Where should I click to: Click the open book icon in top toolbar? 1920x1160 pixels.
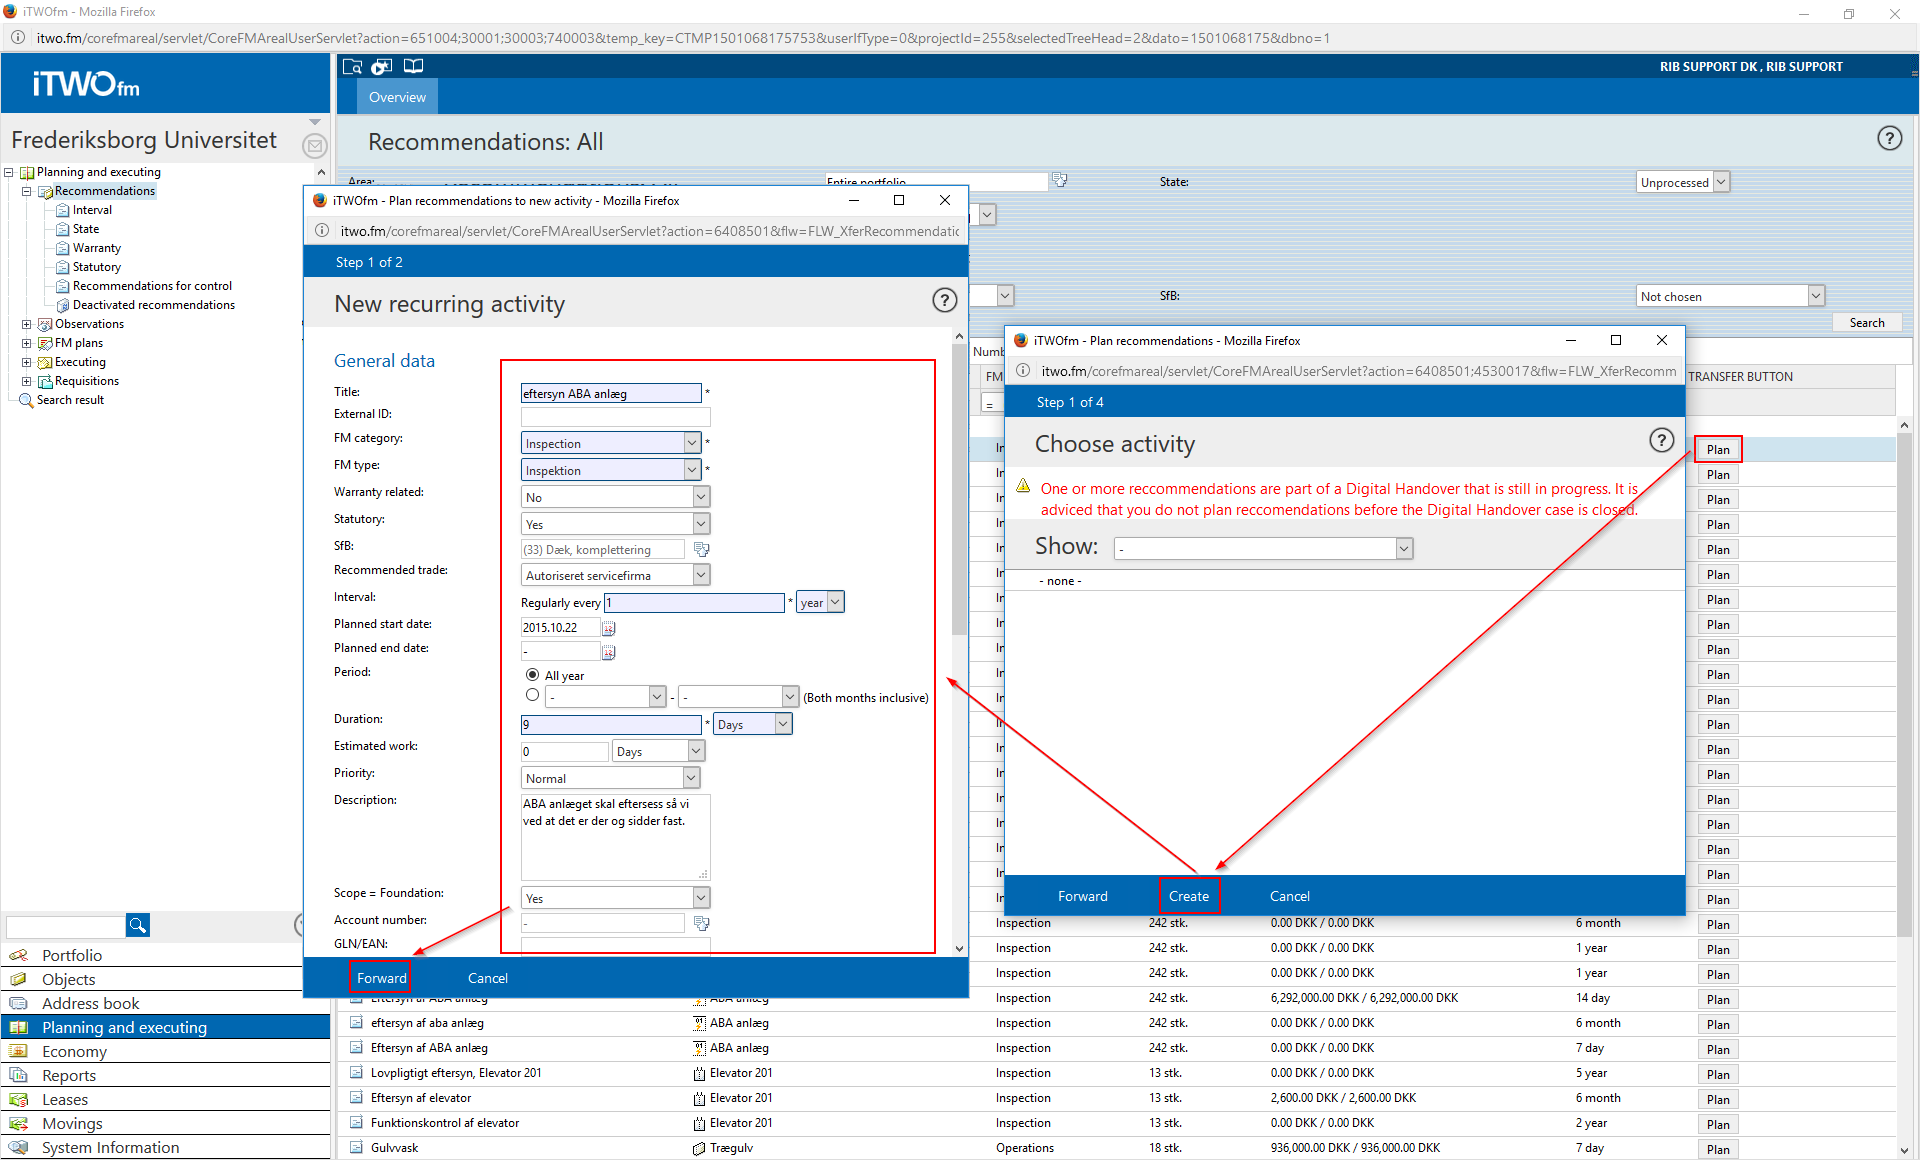(x=413, y=66)
